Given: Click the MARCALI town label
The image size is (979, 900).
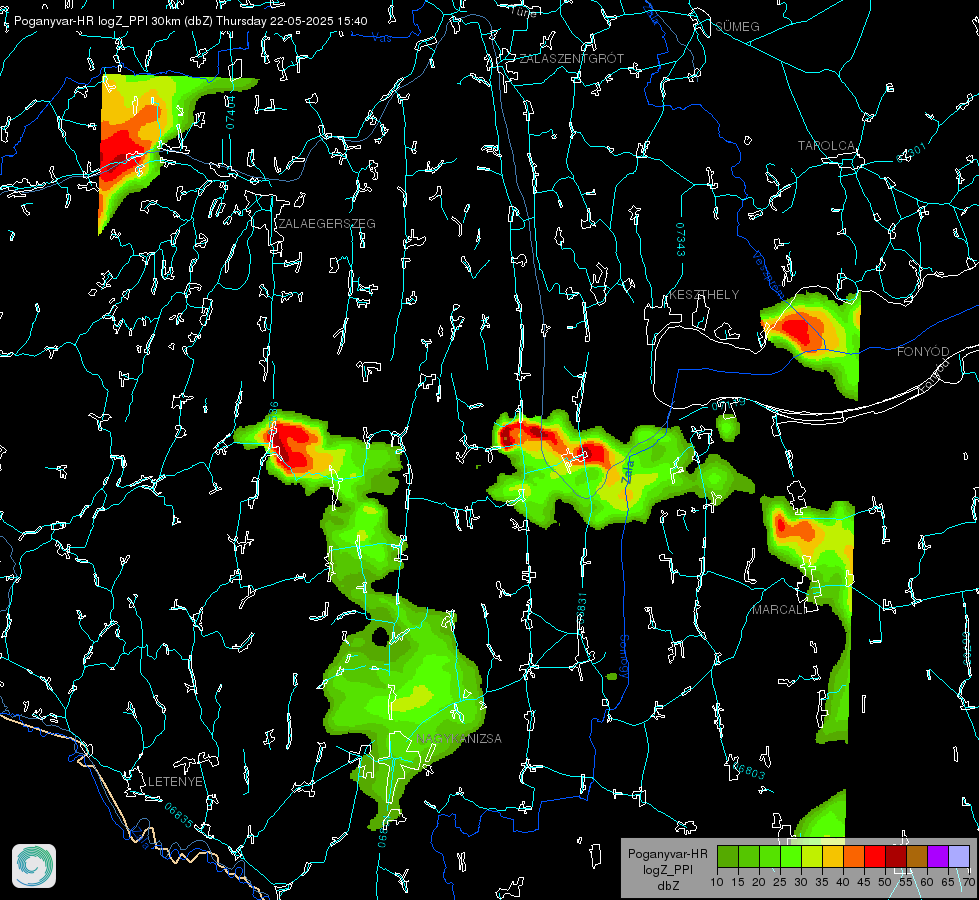Looking at the screenshot, I should click(x=779, y=610).
